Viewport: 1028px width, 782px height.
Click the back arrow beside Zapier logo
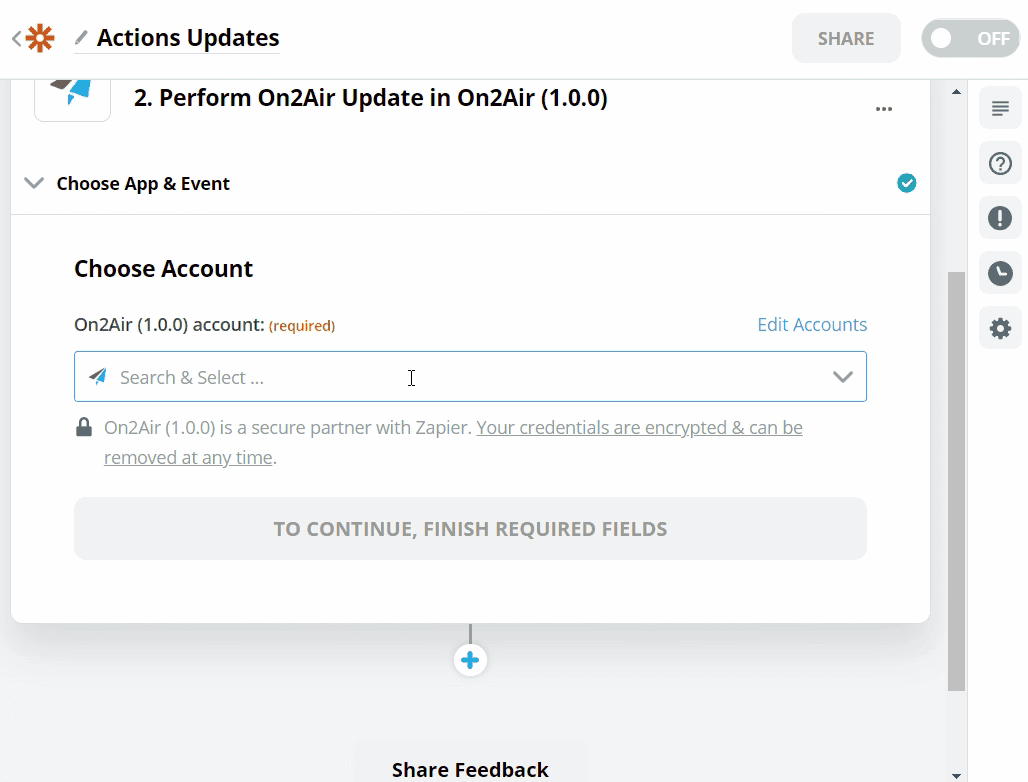click(x=16, y=39)
